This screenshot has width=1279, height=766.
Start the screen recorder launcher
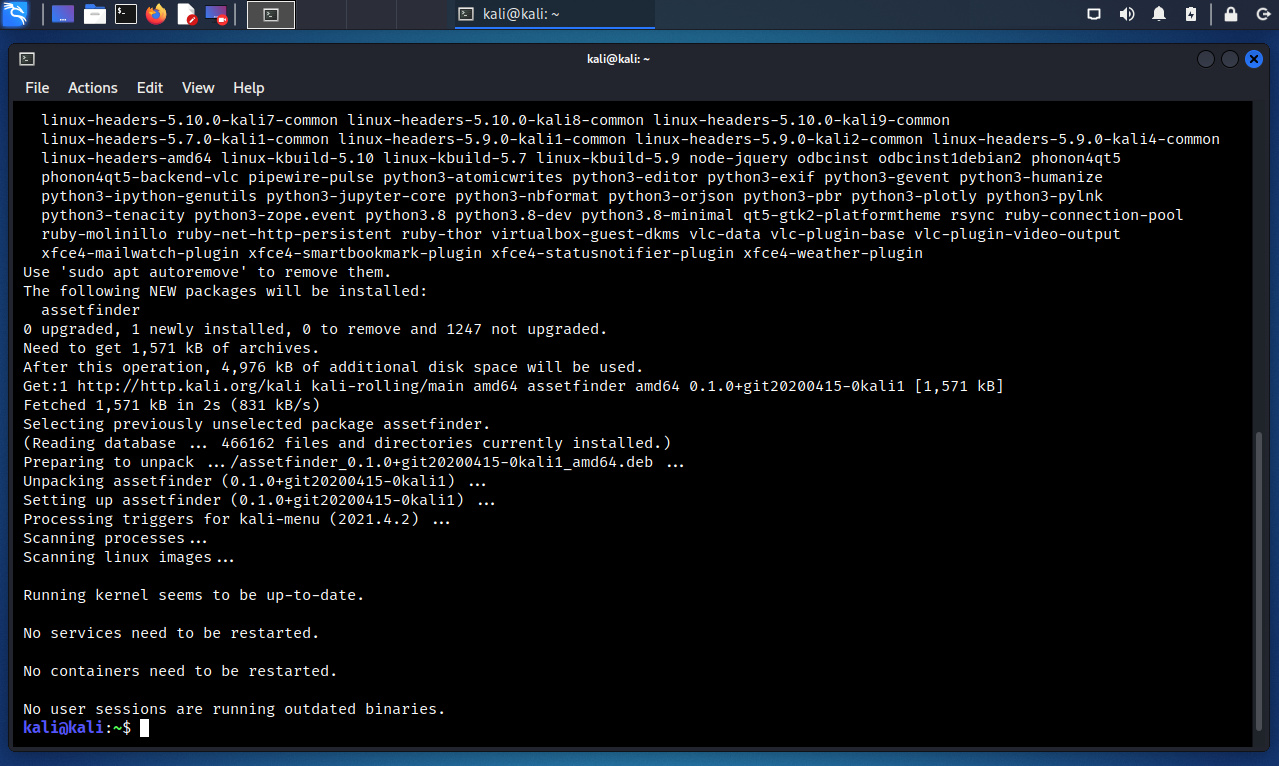point(215,14)
